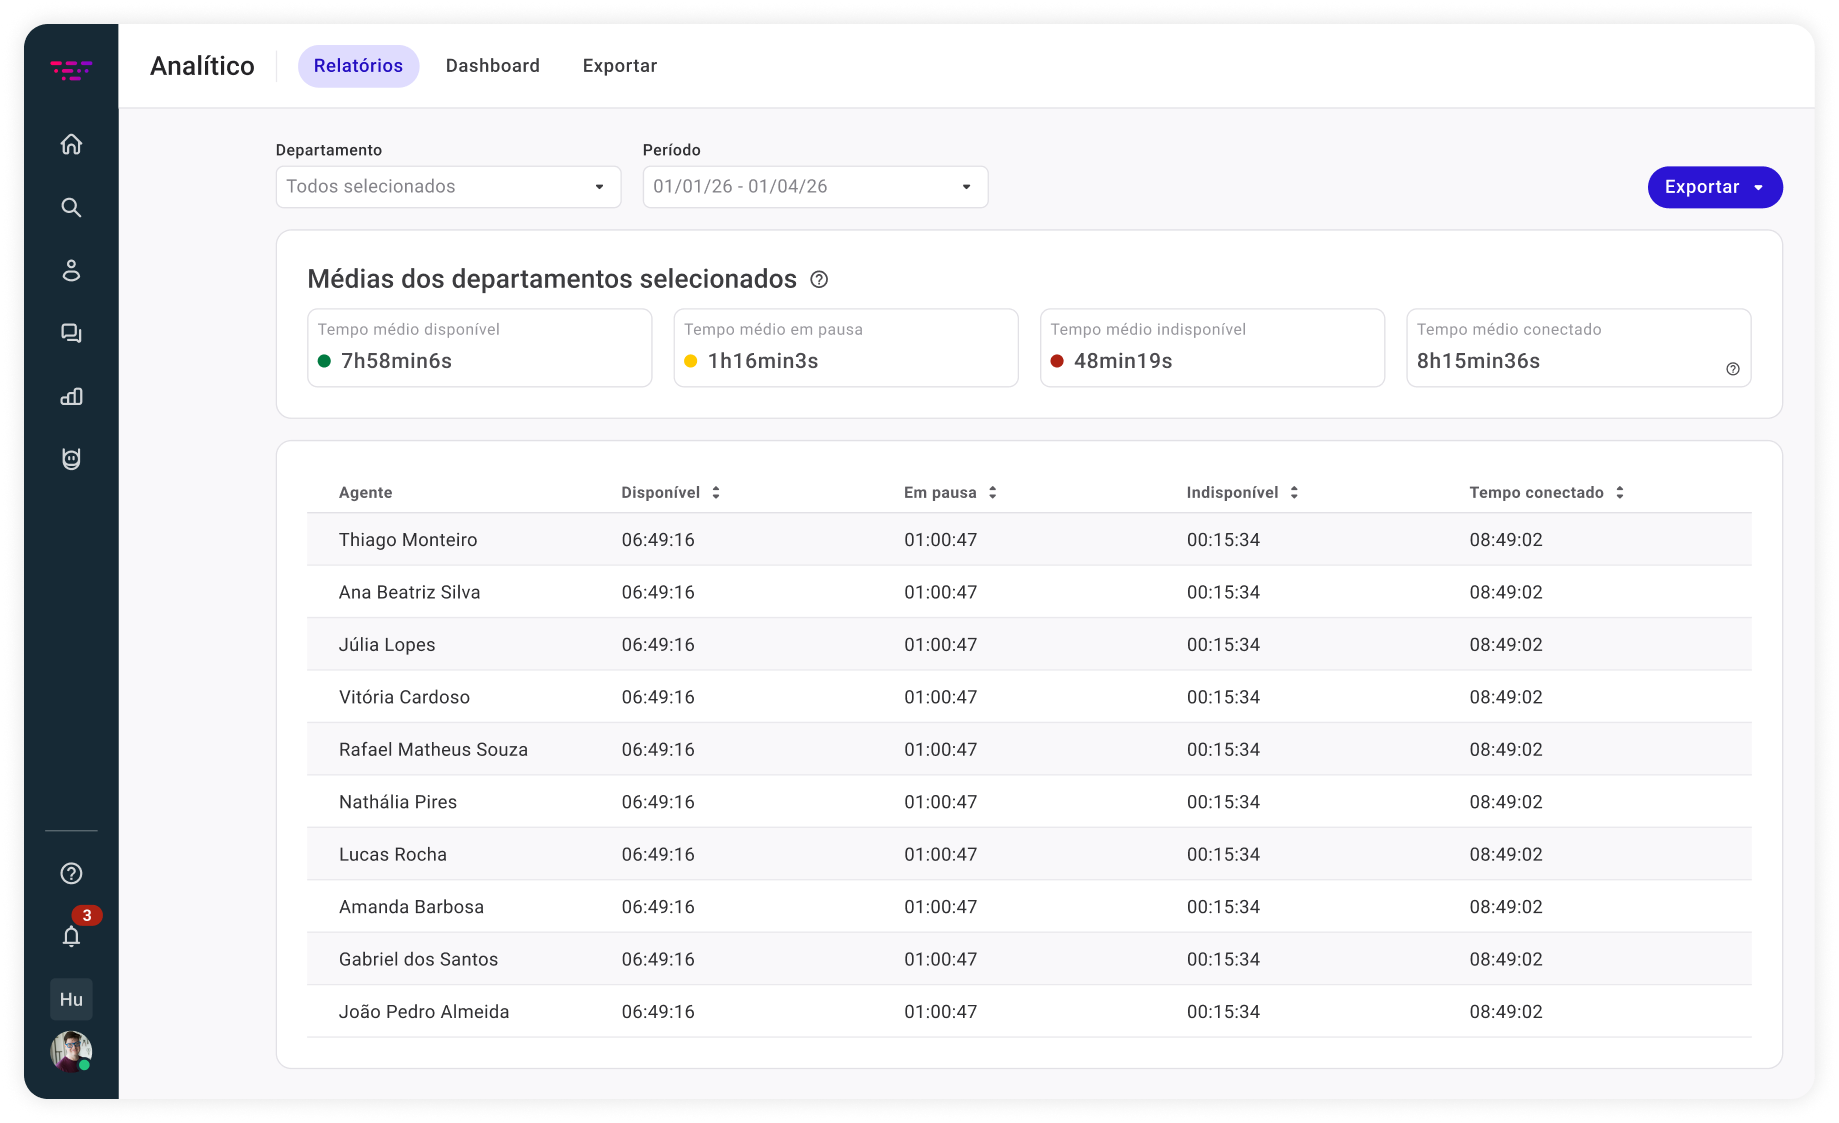The image size is (1839, 1123).
Task: Open the chat conversations sidebar icon
Action: click(x=71, y=333)
